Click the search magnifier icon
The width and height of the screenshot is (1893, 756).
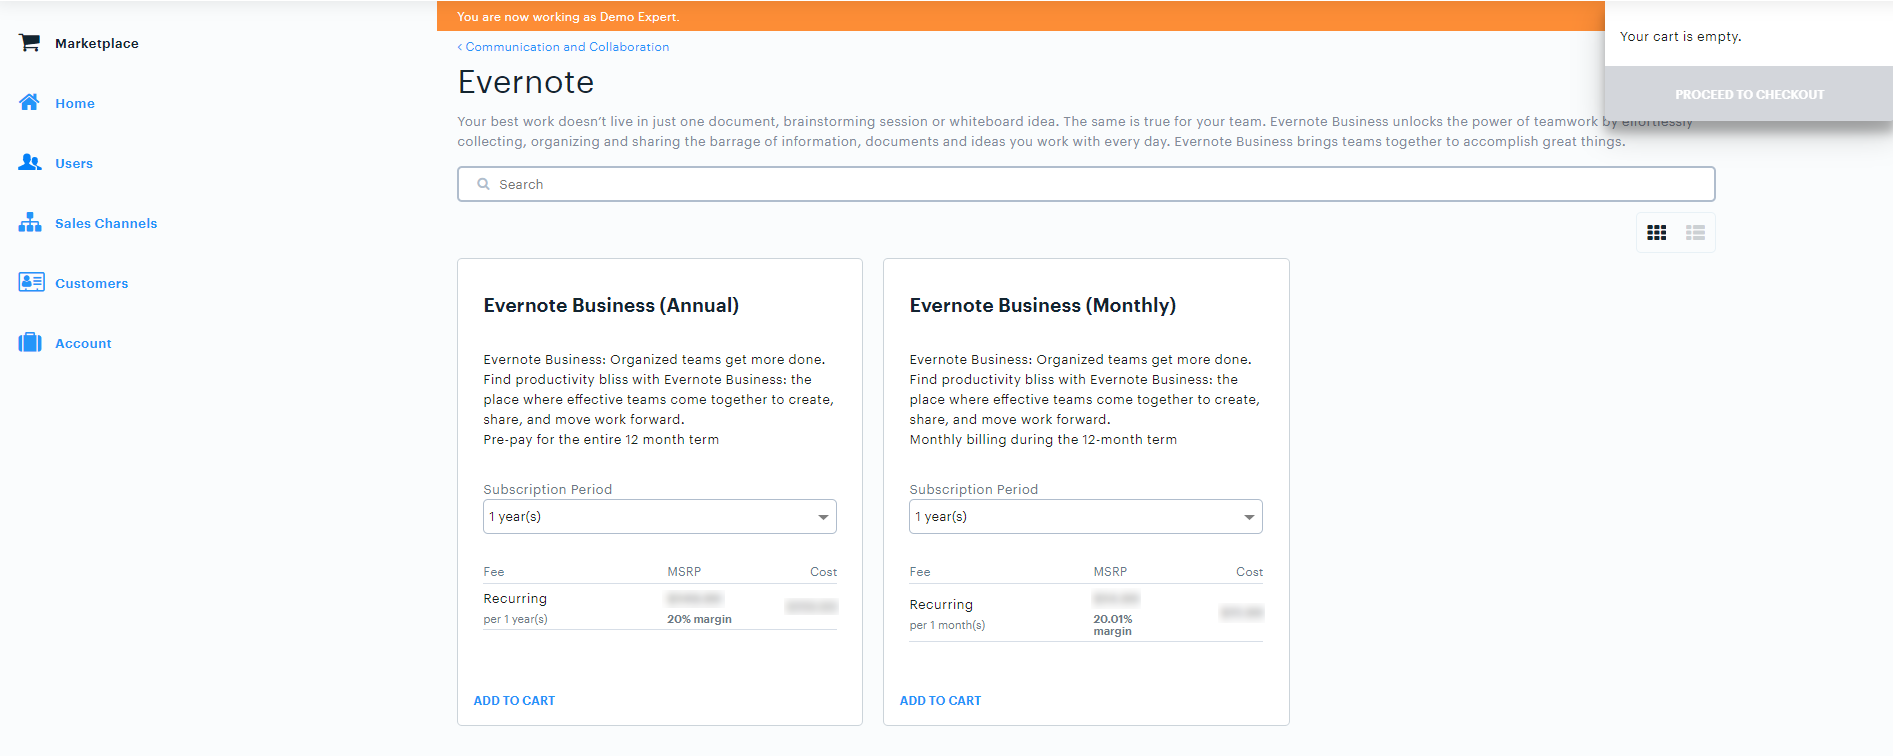coord(483,184)
